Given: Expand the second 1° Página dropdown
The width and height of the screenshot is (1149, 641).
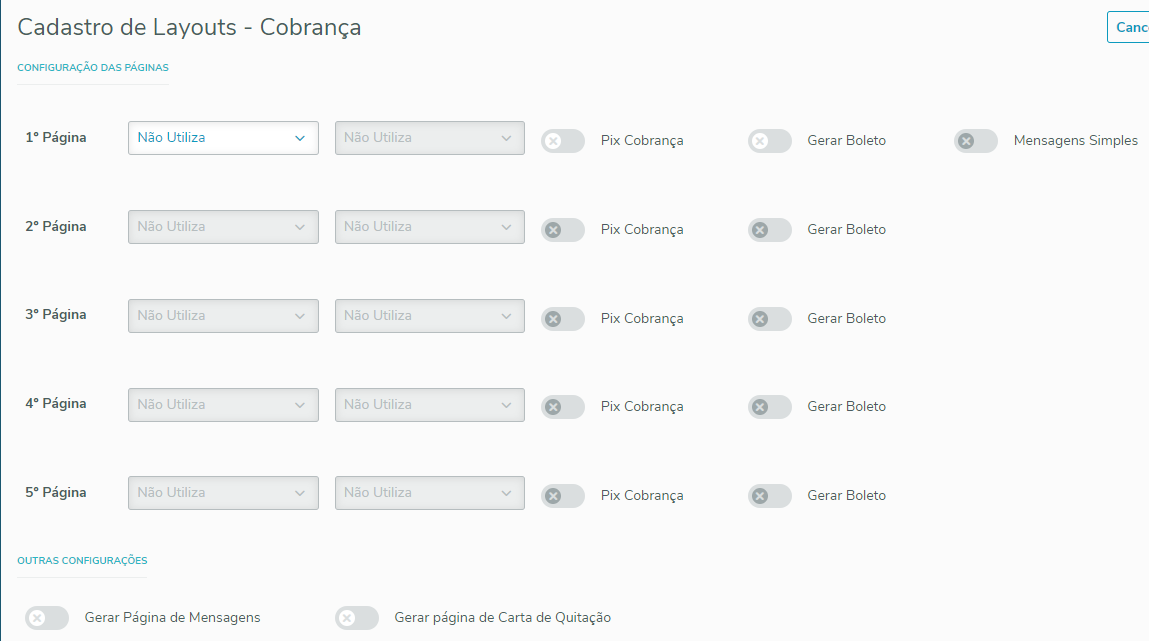Looking at the screenshot, I should tap(429, 138).
